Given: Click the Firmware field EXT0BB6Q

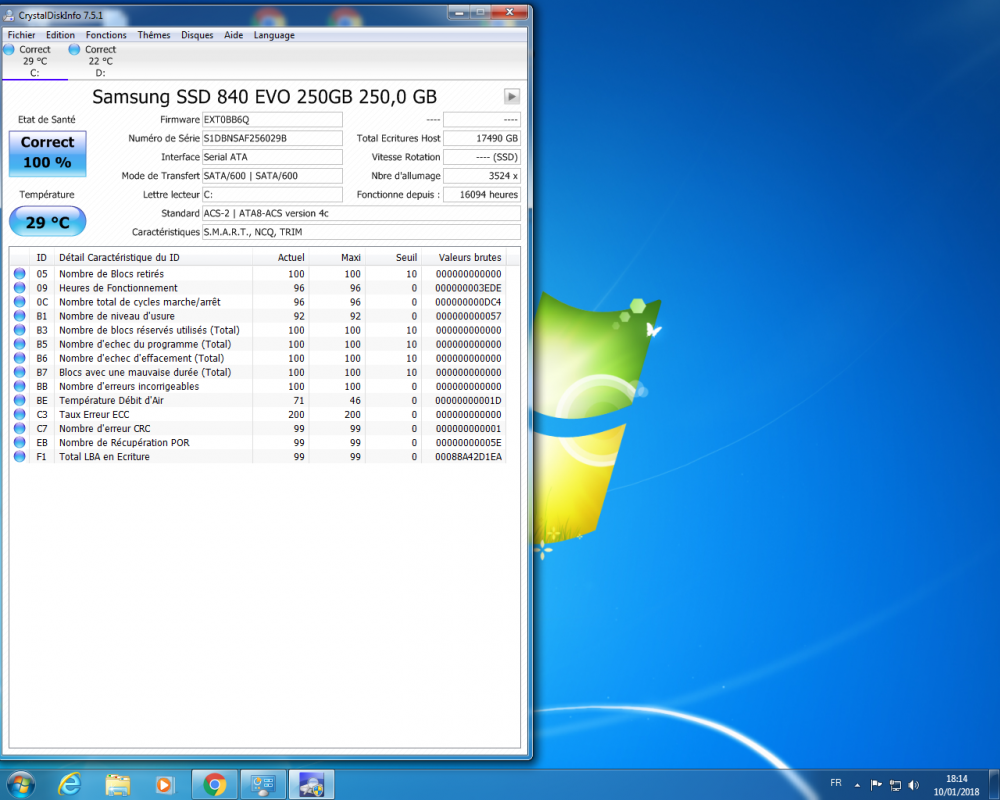Looking at the screenshot, I should click(271, 119).
